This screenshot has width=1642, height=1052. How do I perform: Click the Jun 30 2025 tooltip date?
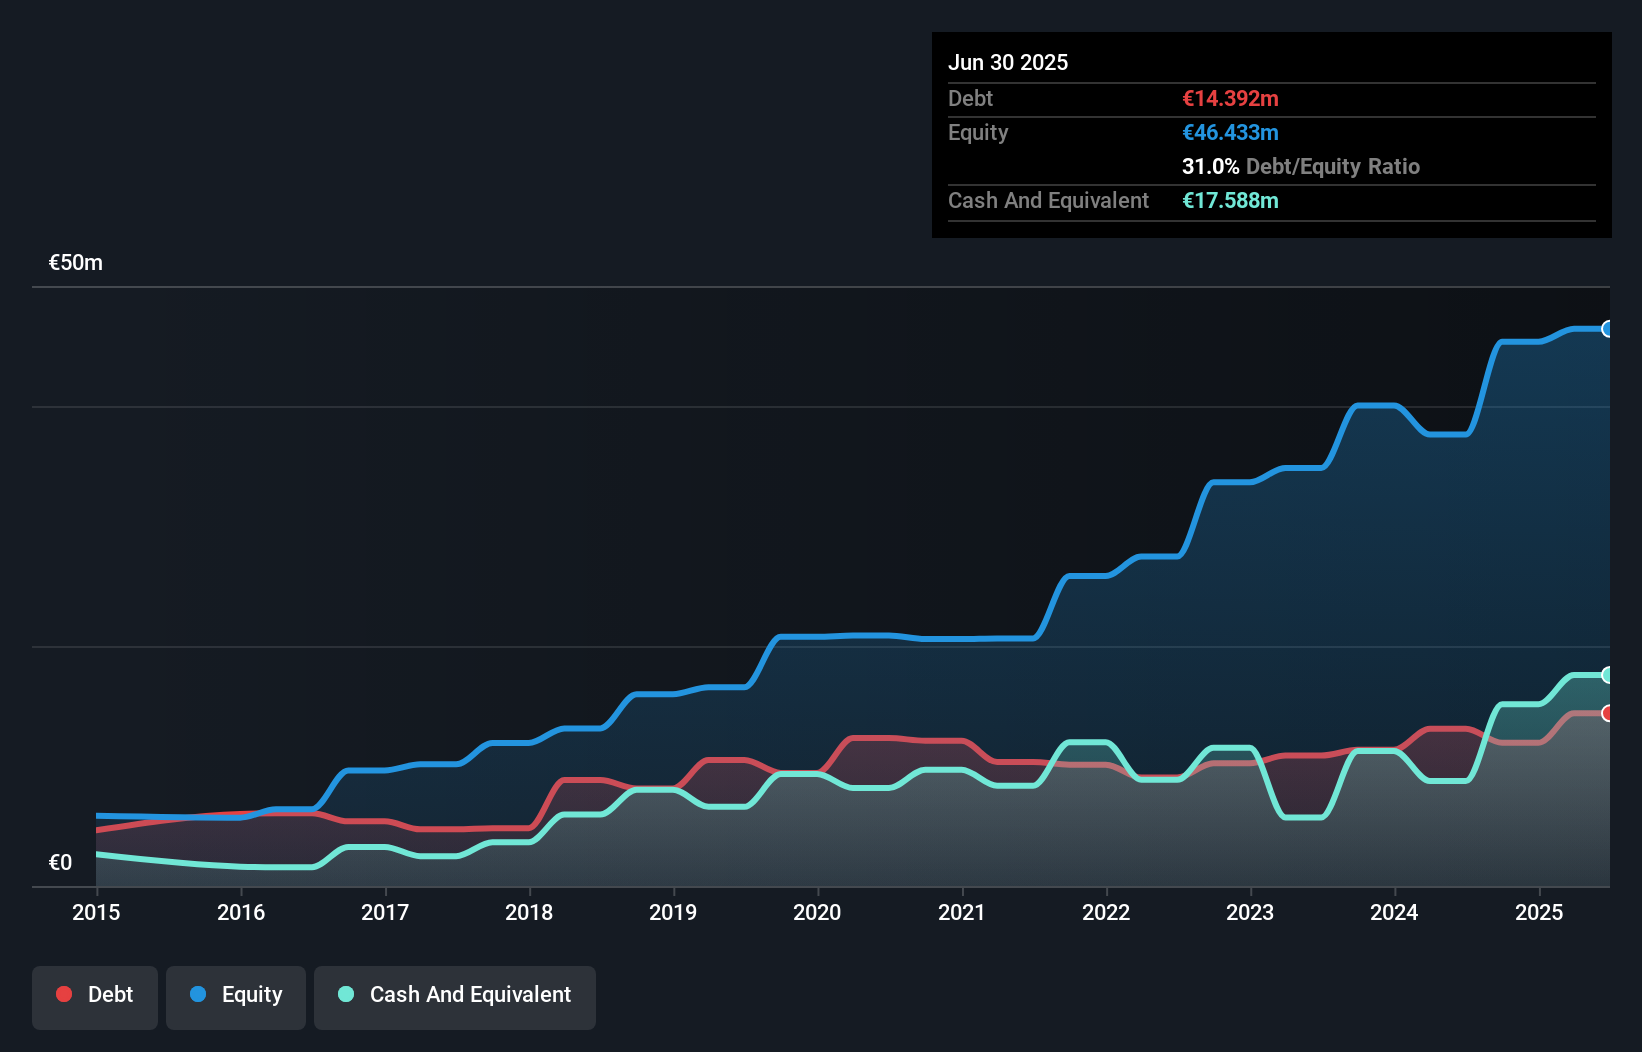click(x=1008, y=62)
